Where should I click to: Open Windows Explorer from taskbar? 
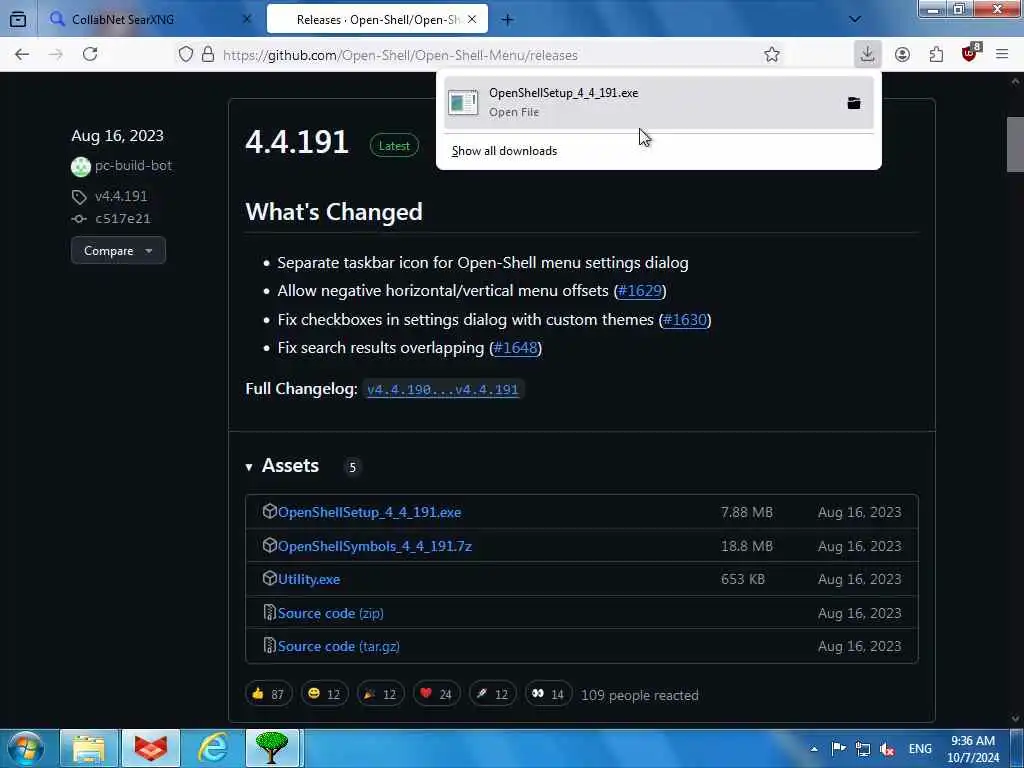pyautogui.click(x=89, y=748)
